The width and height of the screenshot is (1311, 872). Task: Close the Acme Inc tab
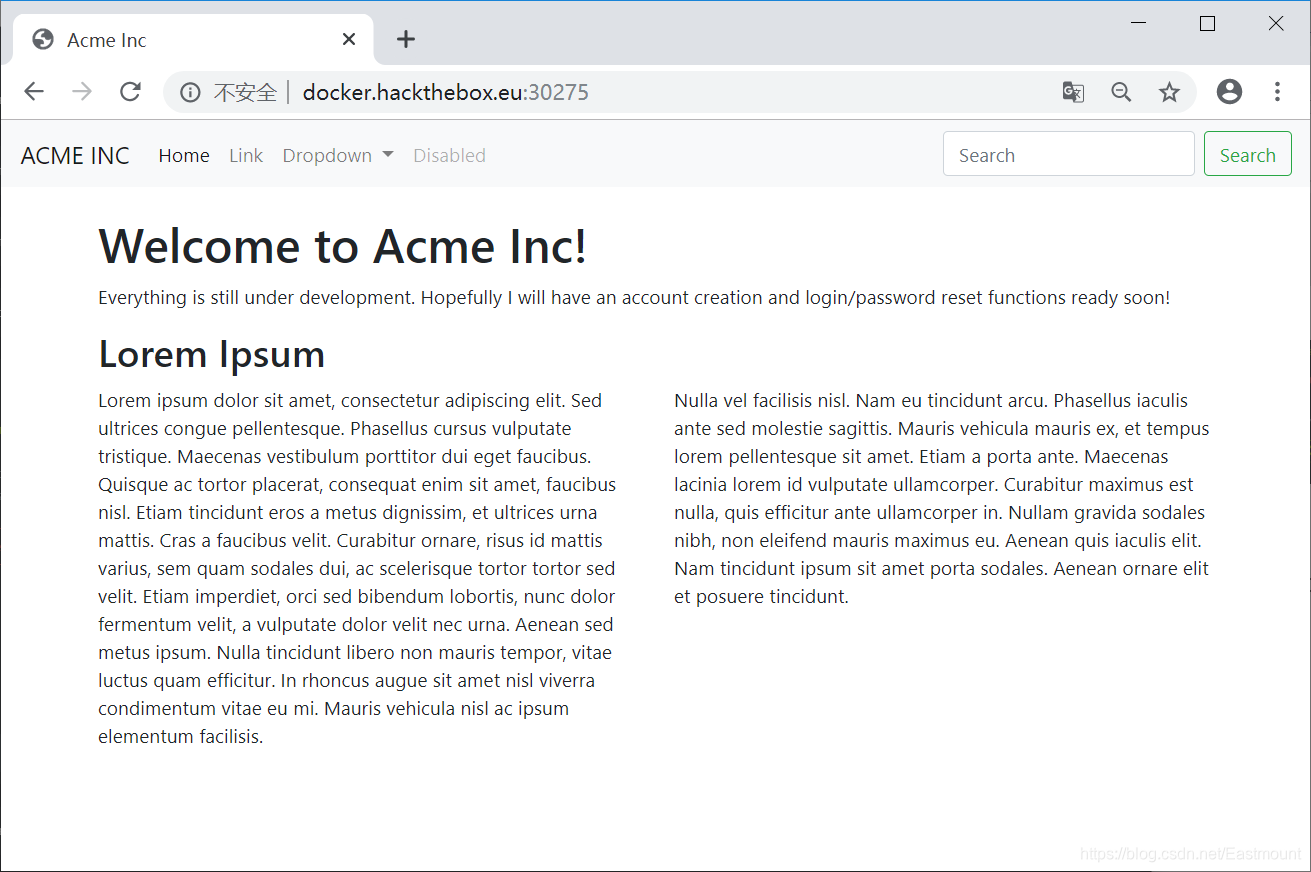tap(349, 39)
